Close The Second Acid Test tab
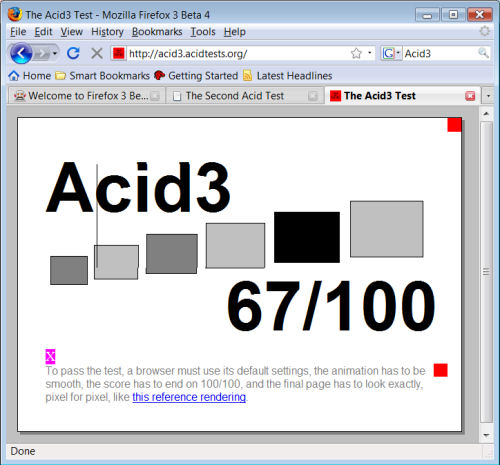This screenshot has width=500, height=465. tap(313, 96)
